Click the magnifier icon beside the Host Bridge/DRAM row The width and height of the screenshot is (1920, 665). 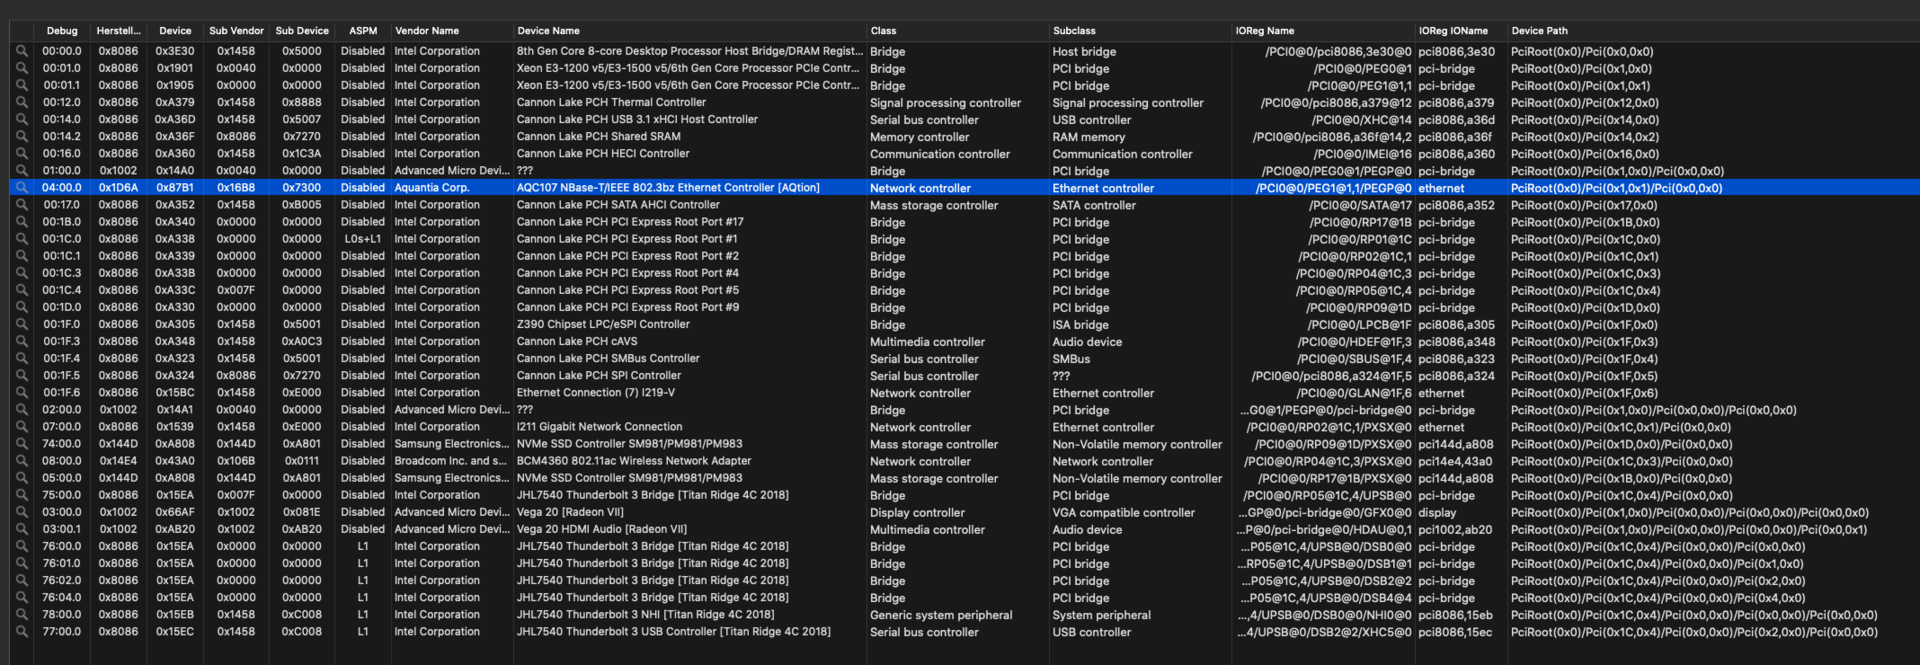[21, 51]
